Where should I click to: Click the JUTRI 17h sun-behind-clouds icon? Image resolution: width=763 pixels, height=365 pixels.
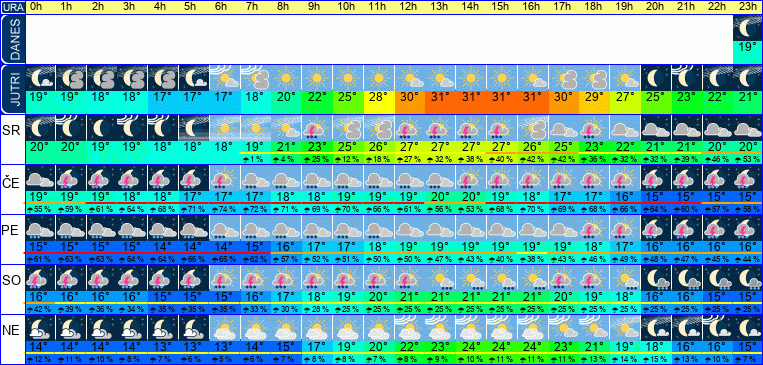click(563, 78)
